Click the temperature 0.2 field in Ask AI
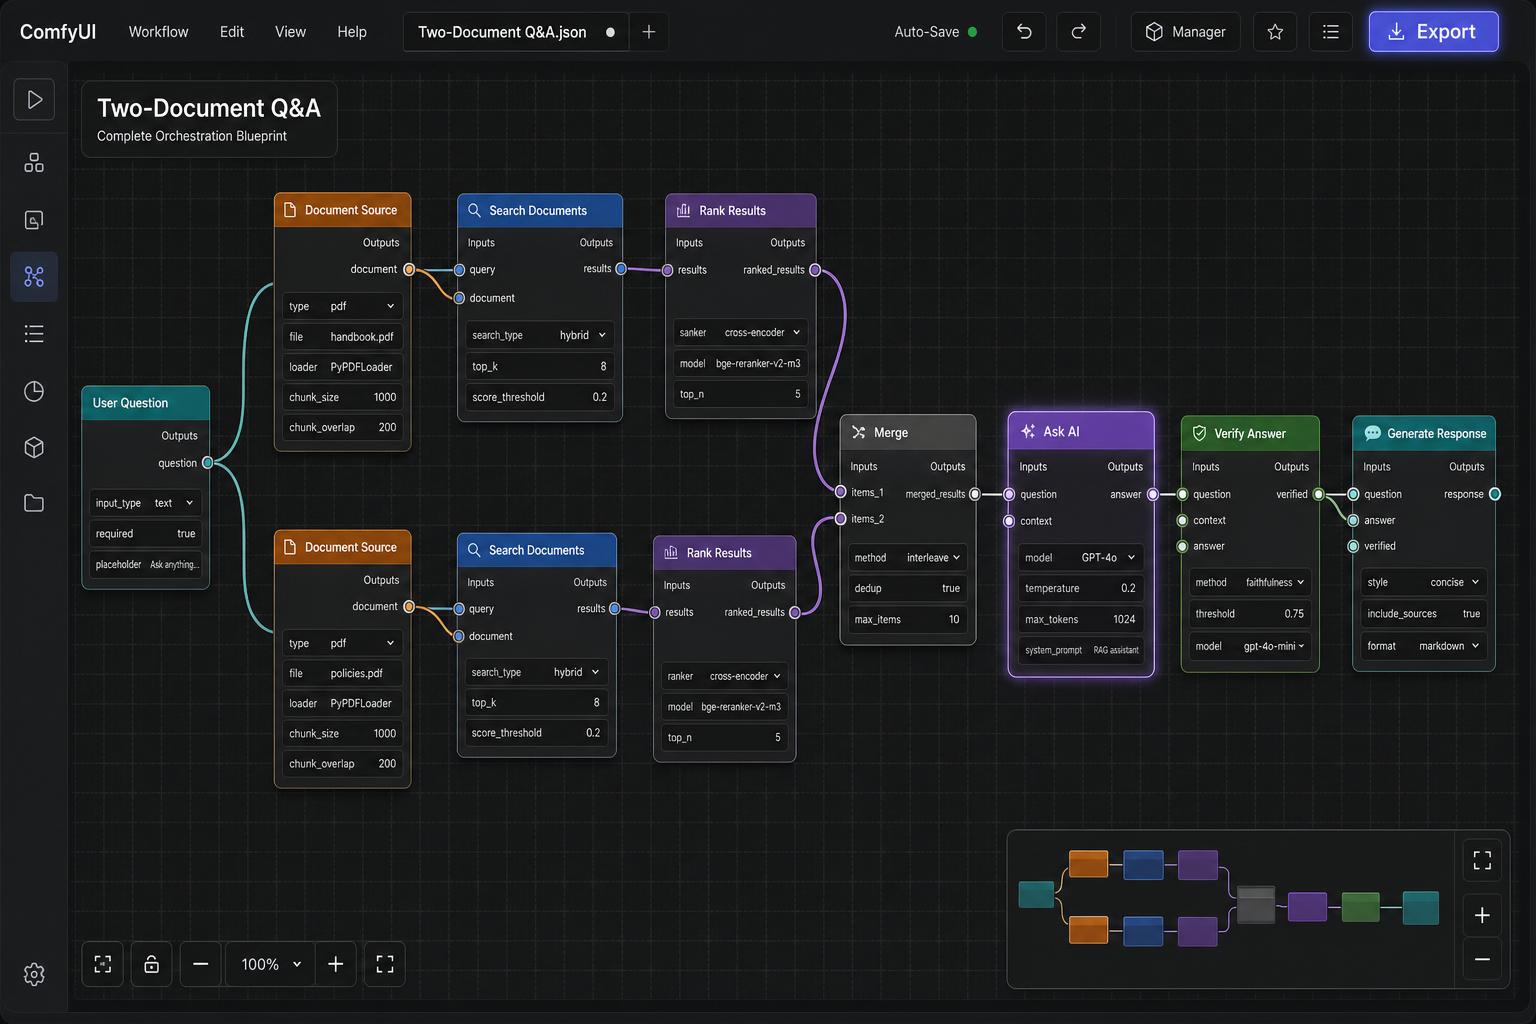Screen dimensions: 1536x1024 (x=1080, y=588)
